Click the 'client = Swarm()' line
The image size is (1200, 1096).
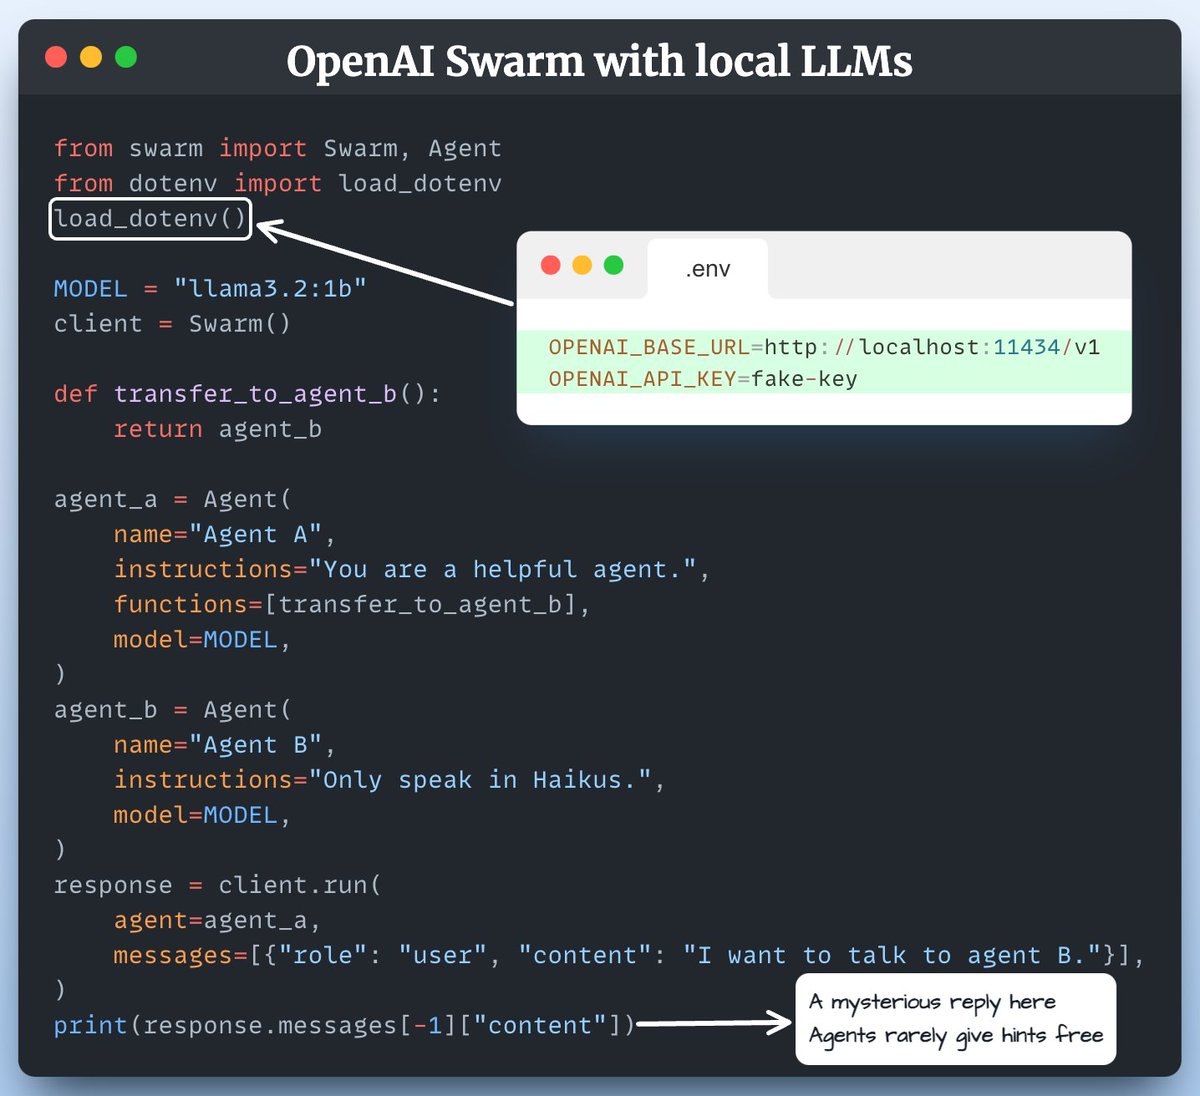[172, 324]
